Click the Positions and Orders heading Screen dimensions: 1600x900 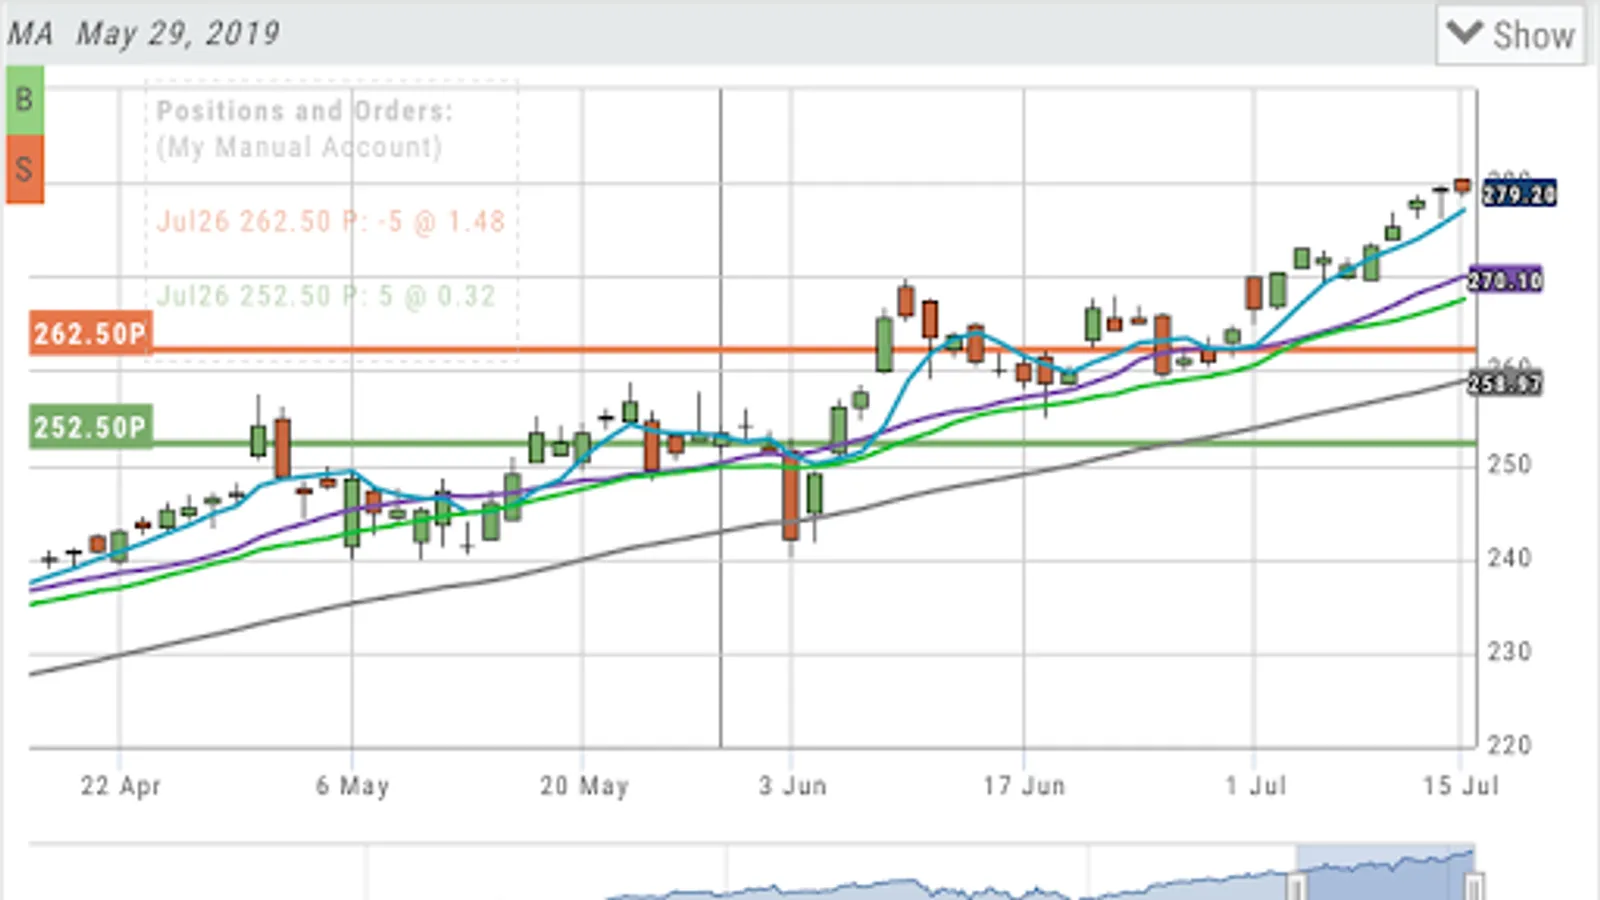coord(305,111)
